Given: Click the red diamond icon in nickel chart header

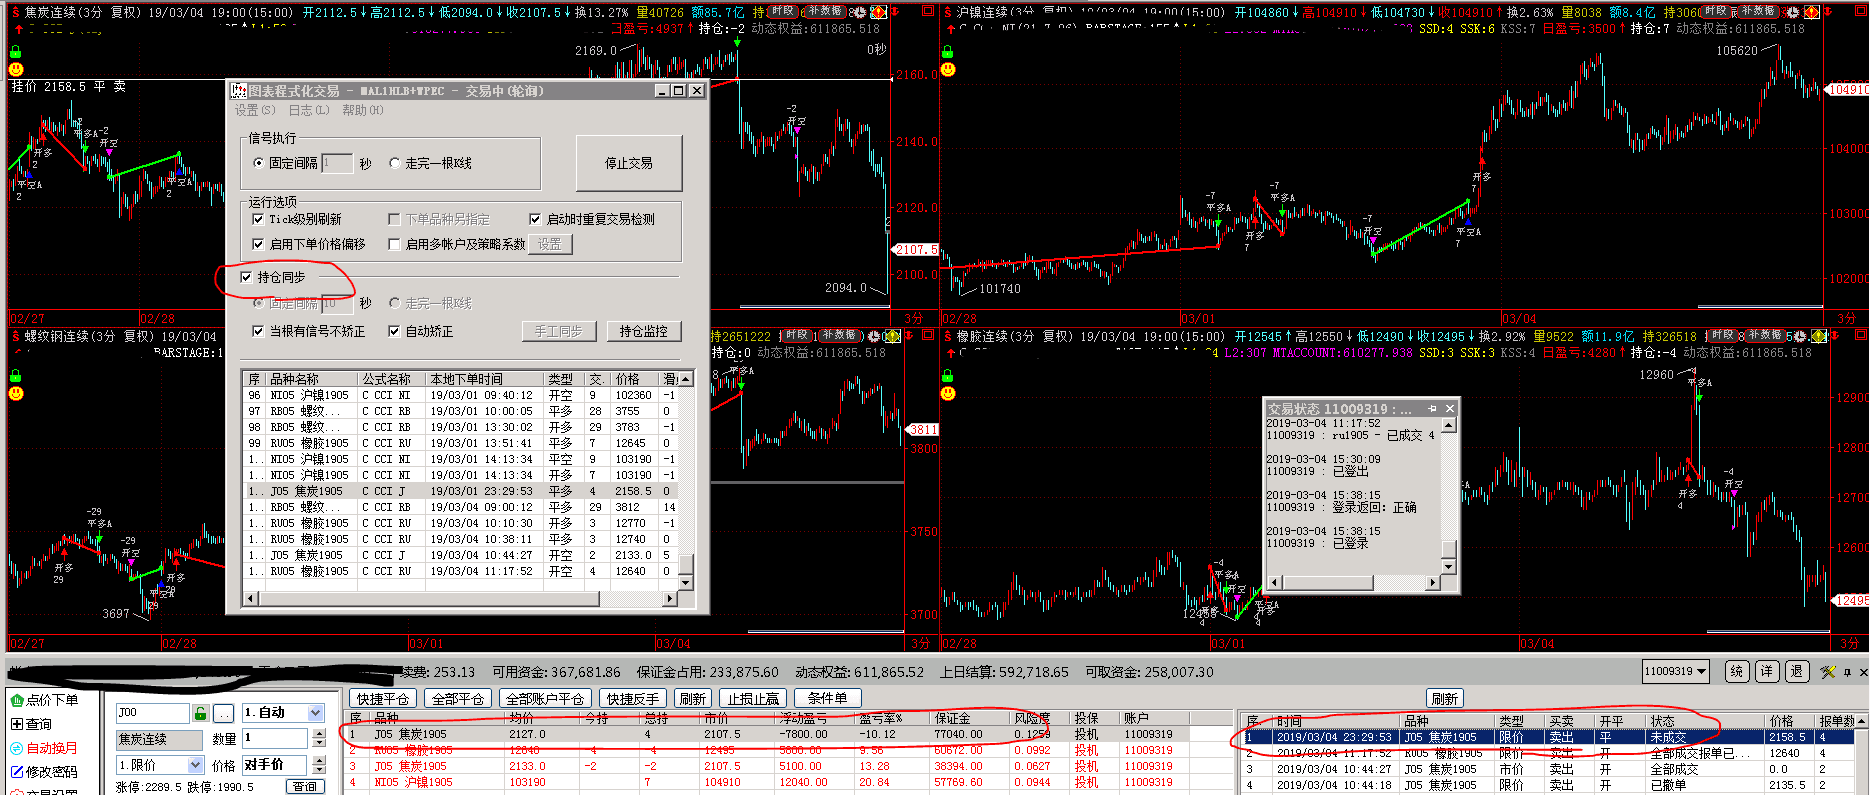Looking at the screenshot, I should pos(1811,12).
